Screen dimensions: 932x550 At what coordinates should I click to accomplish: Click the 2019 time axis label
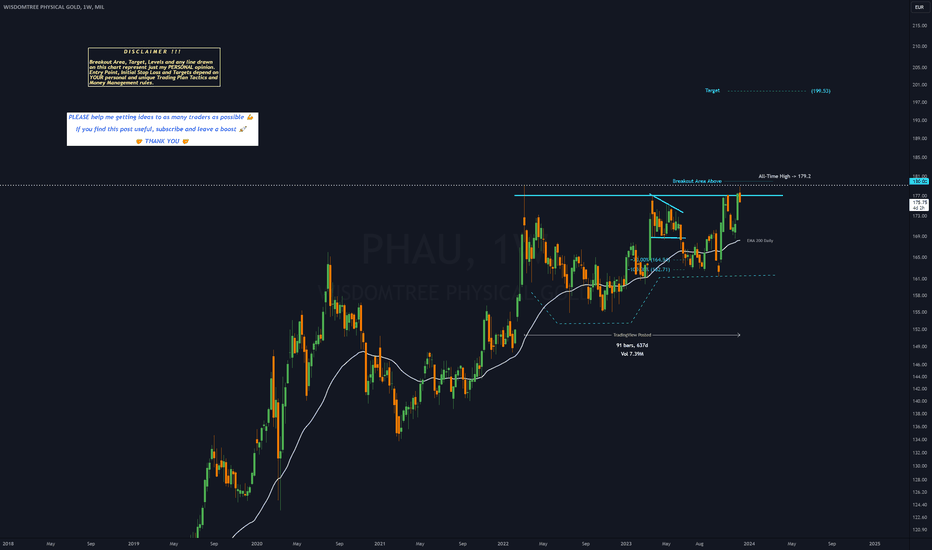[x=134, y=543]
